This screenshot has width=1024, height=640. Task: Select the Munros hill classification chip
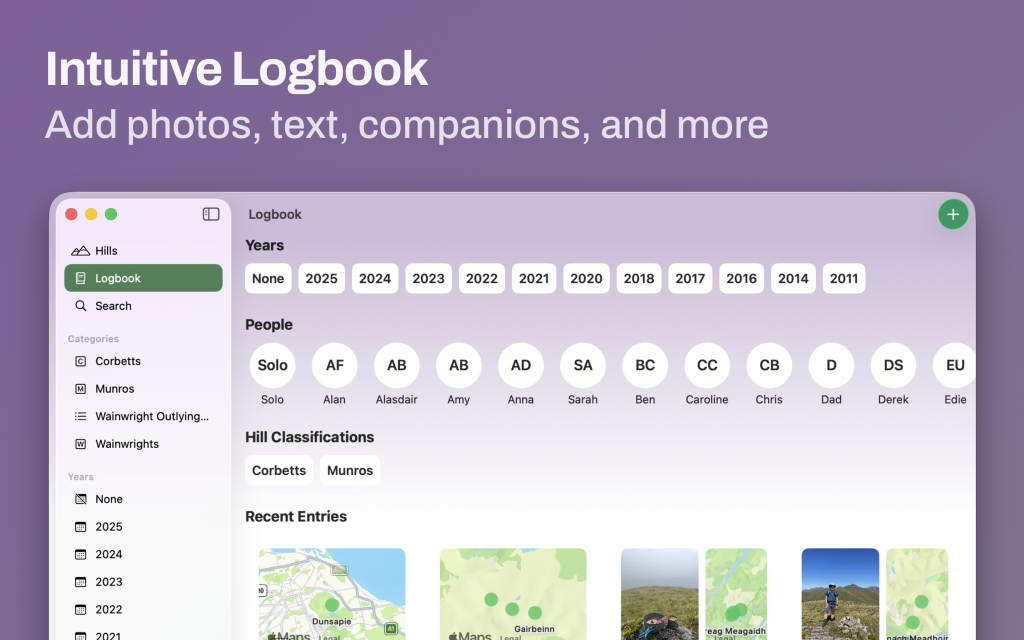tap(350, 471)
